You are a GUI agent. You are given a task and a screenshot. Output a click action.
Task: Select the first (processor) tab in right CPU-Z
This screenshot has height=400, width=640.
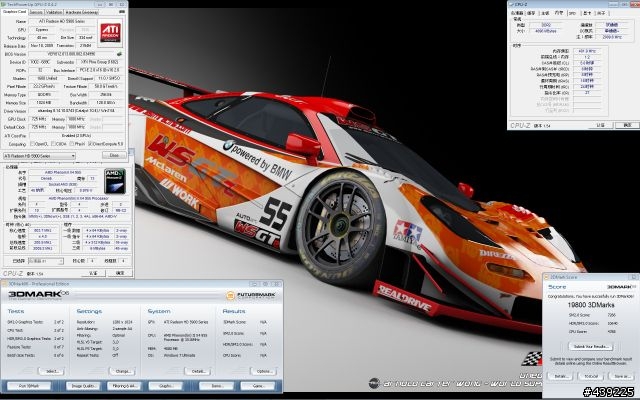click(517, 13)
